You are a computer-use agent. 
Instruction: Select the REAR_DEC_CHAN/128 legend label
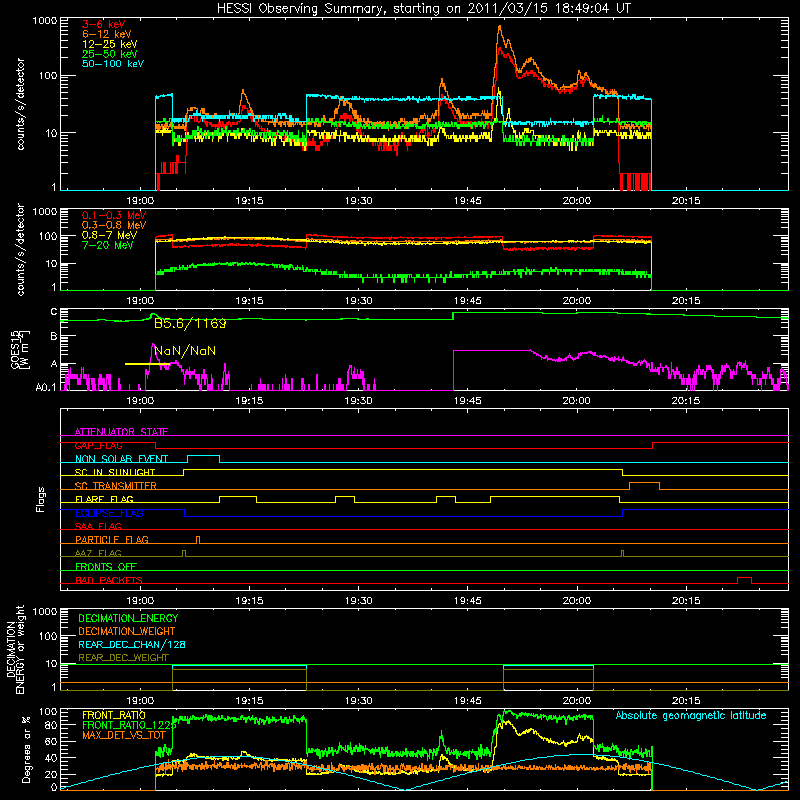click(132, 644)
